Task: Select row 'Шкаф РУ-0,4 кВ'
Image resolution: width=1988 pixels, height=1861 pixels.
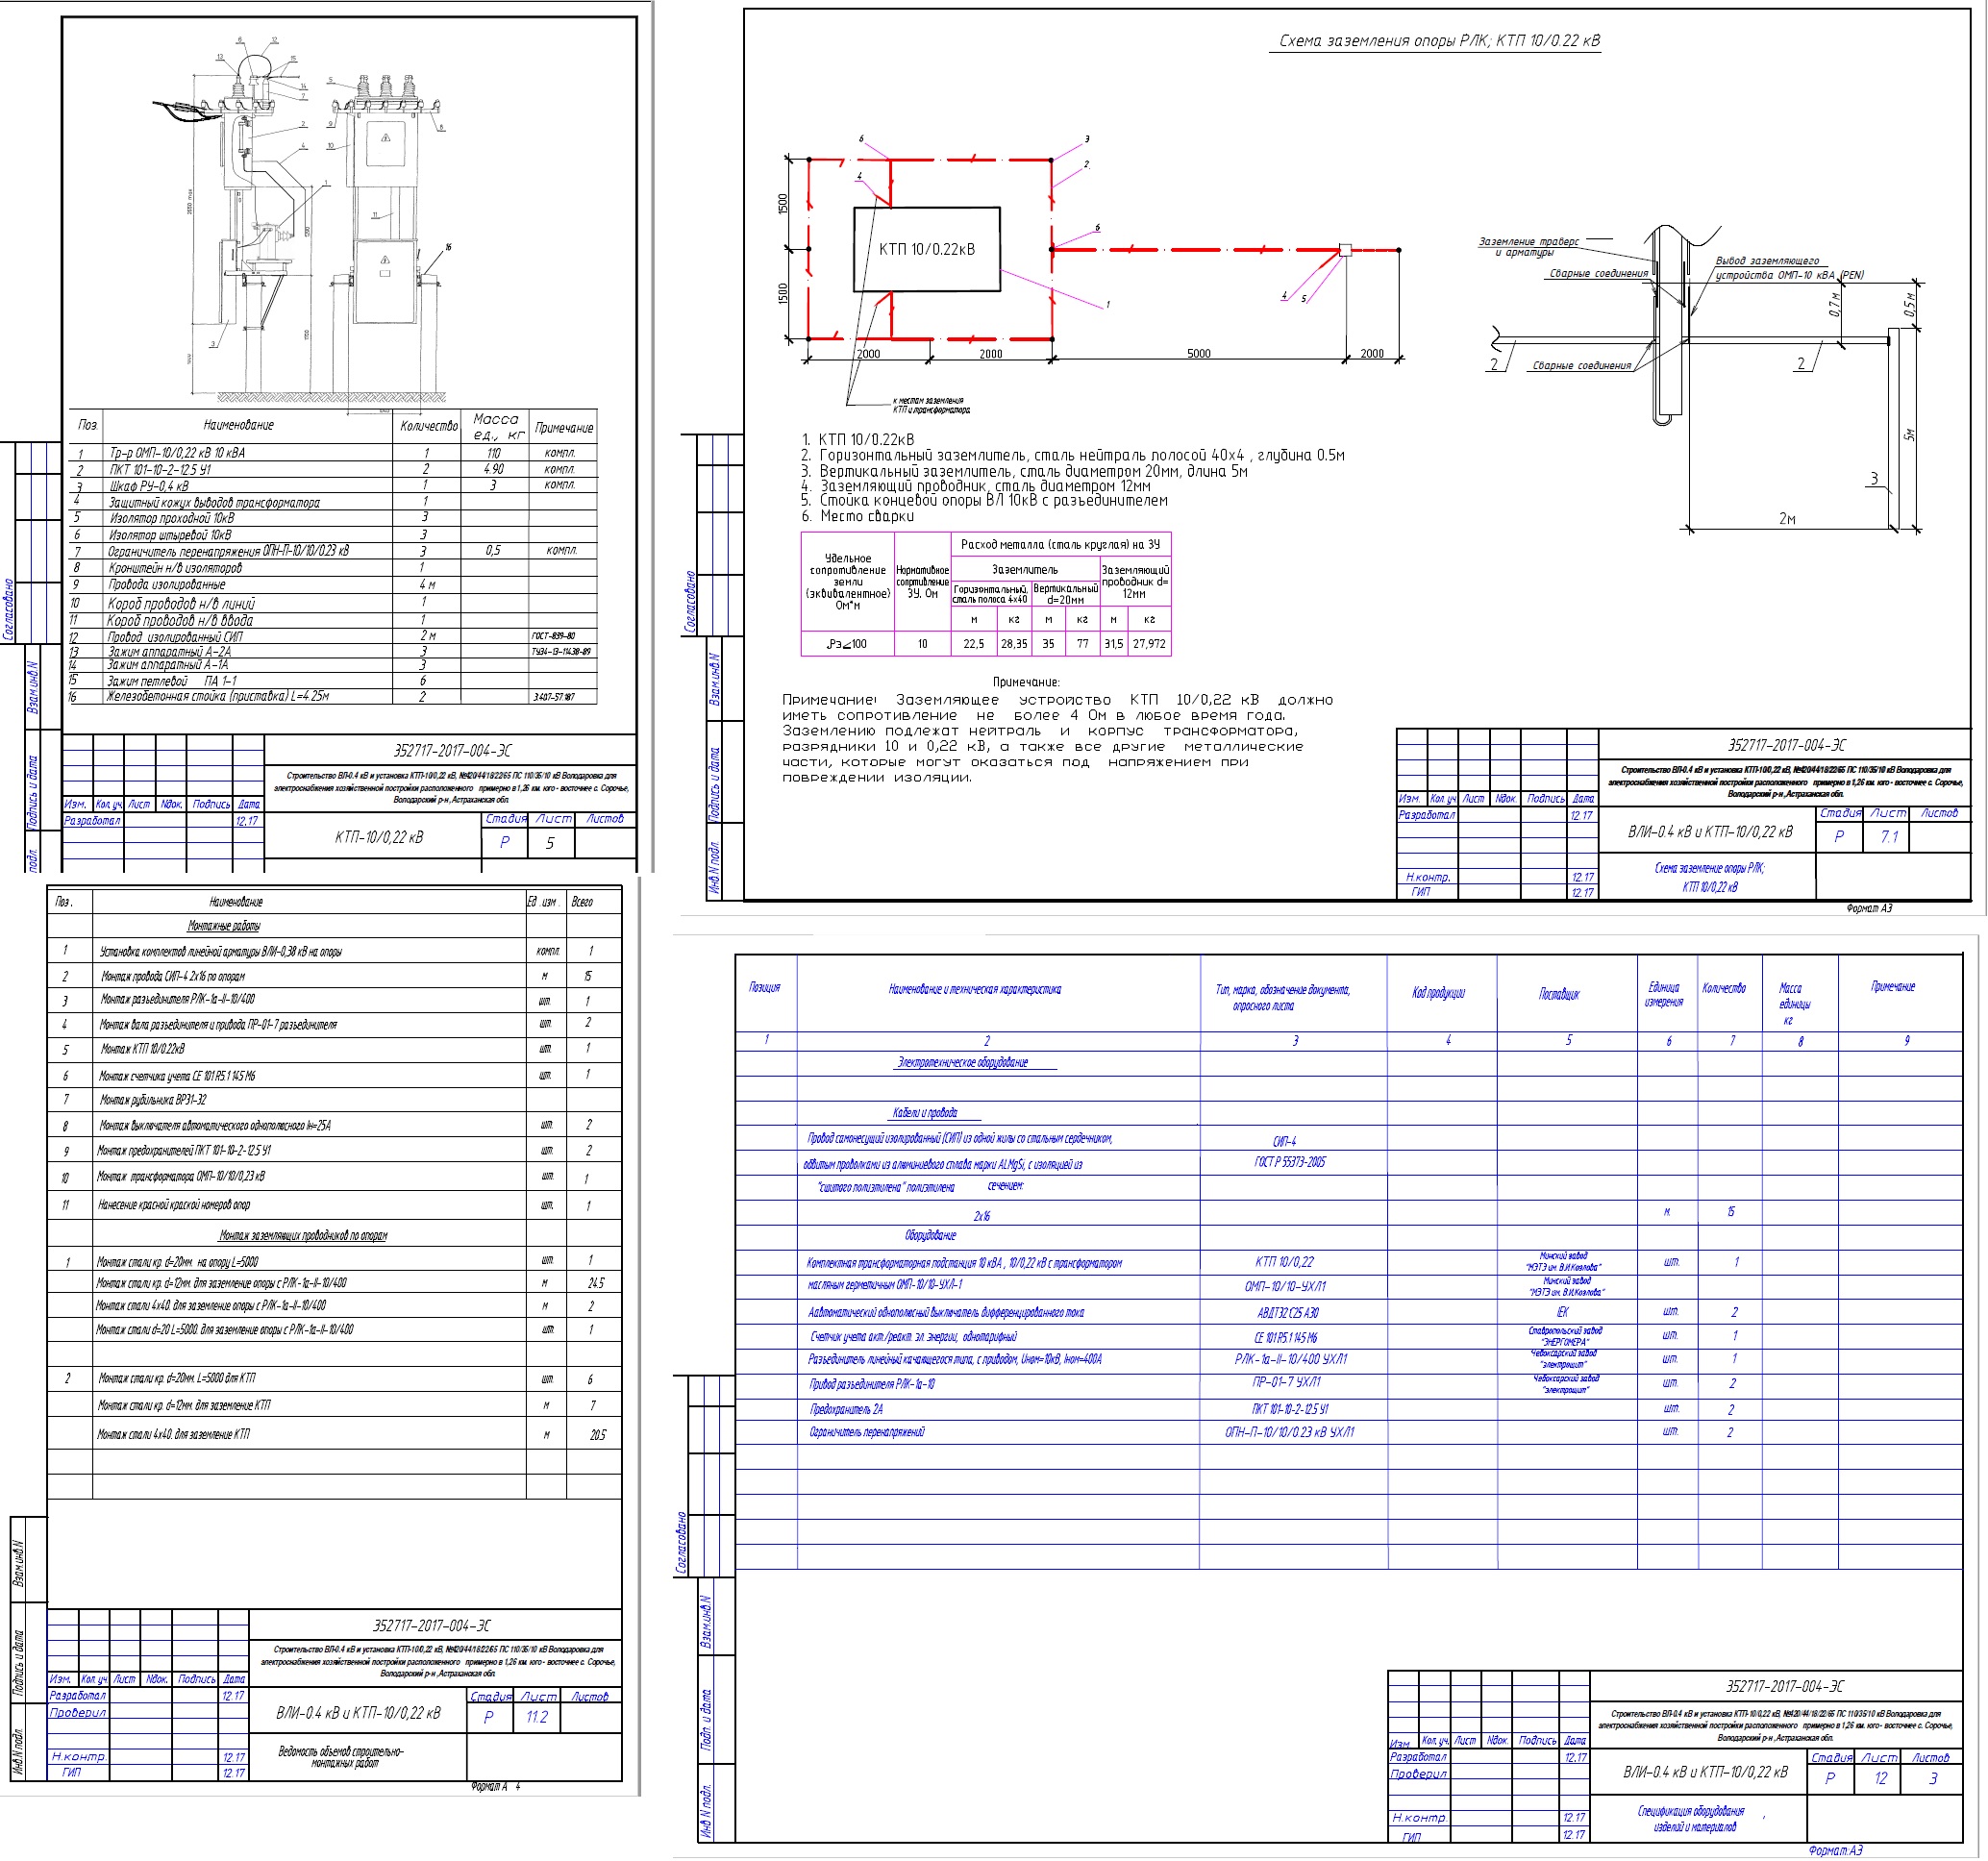Action: [x=333, y=486]
